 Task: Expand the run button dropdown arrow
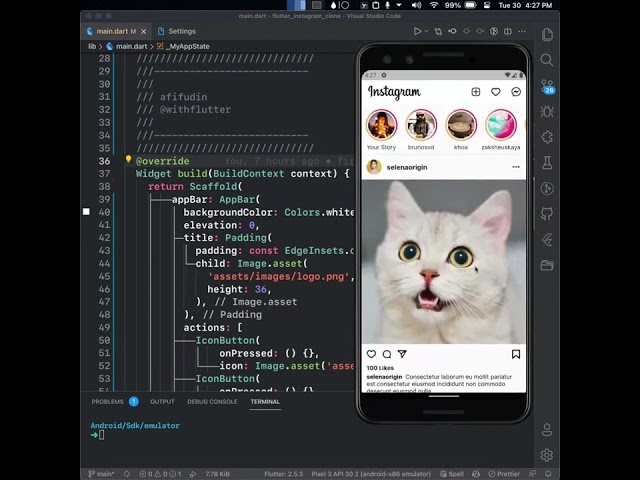pos(427,31)
